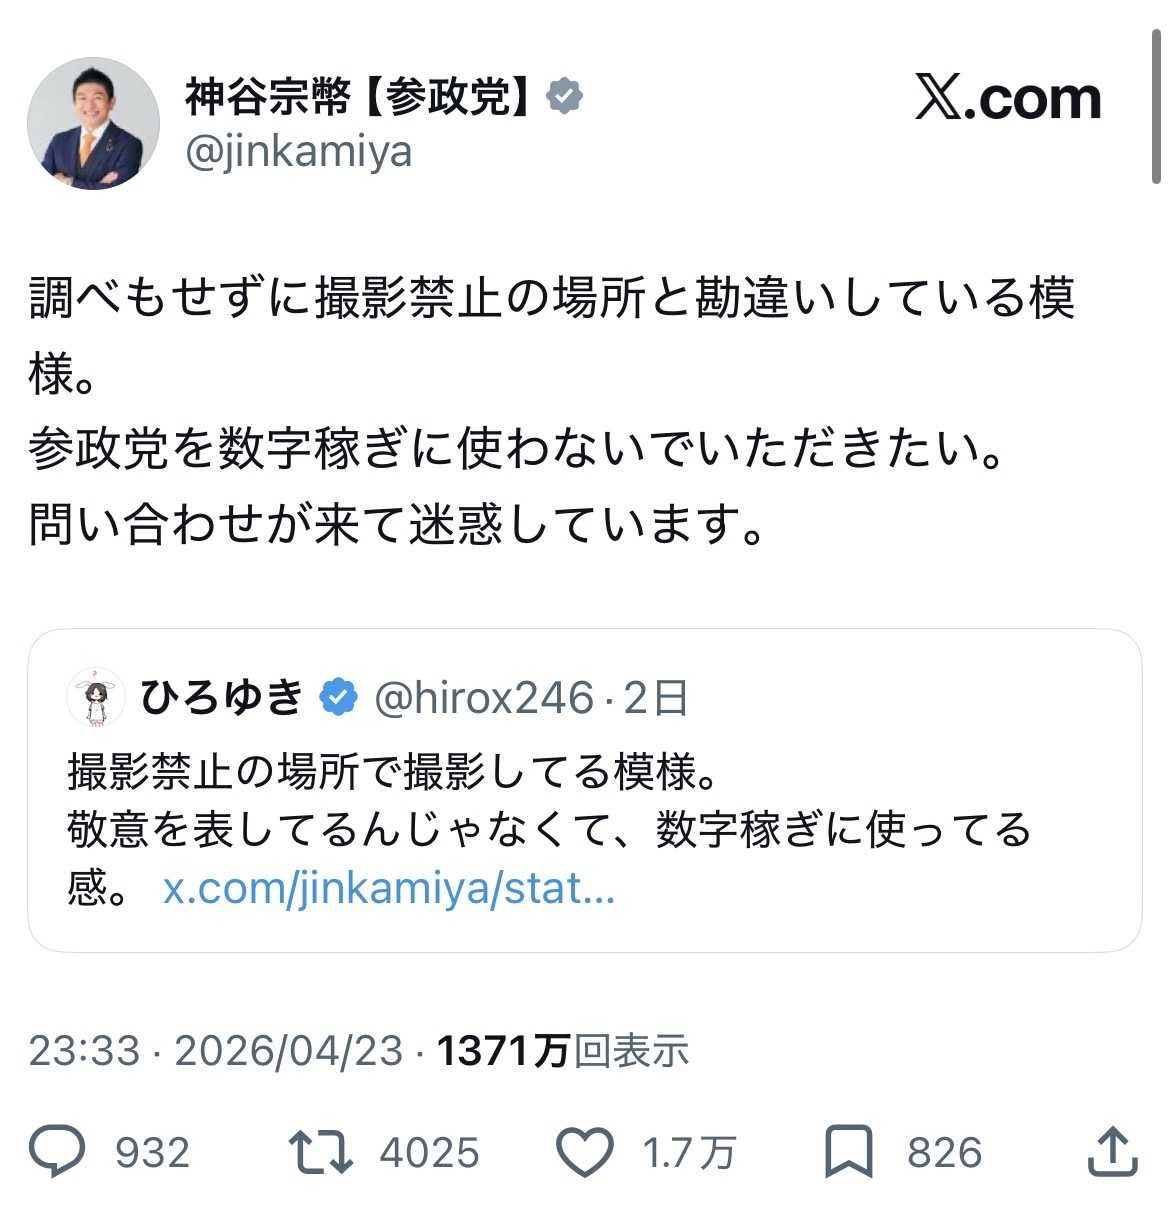Screen dimensions: 1170x1222
Task: View the 1371万回表示 view count
Action: pos(564,1050)
